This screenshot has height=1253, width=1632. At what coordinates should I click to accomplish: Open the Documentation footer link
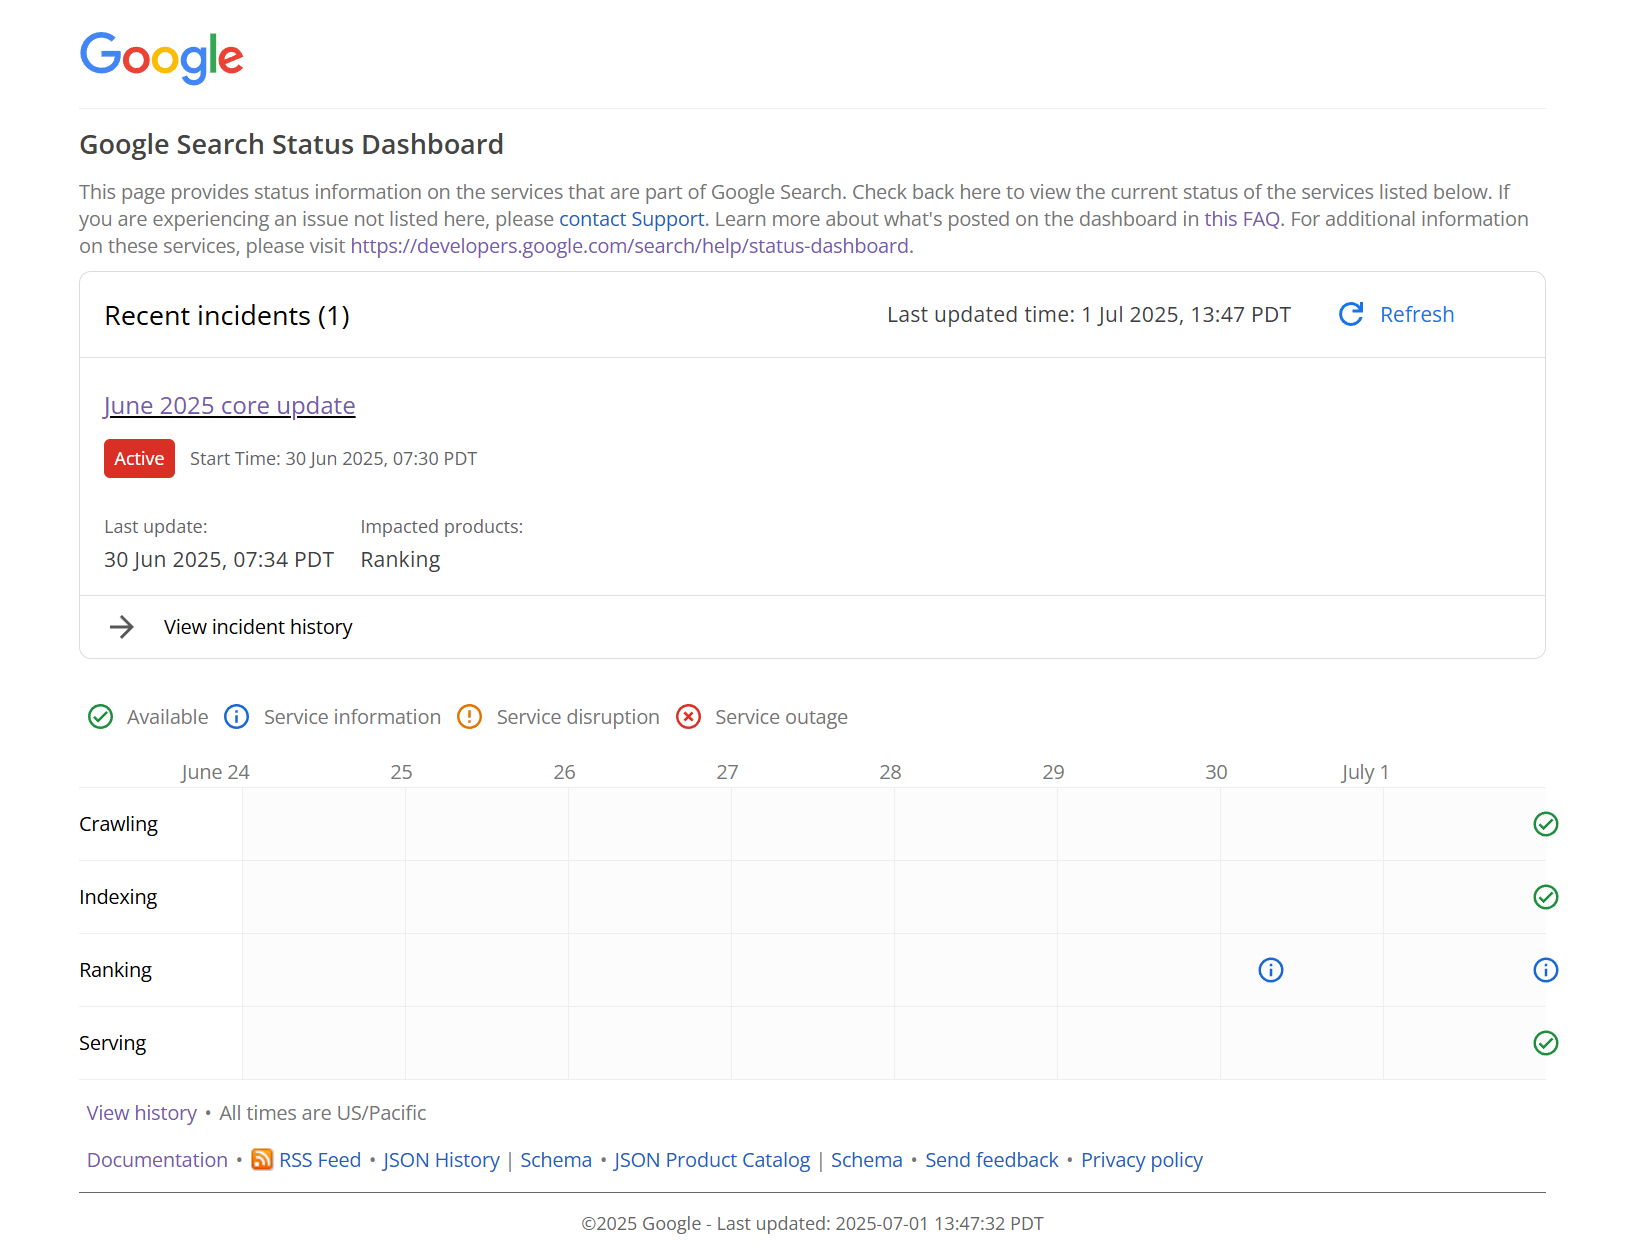pos(158,1160)
